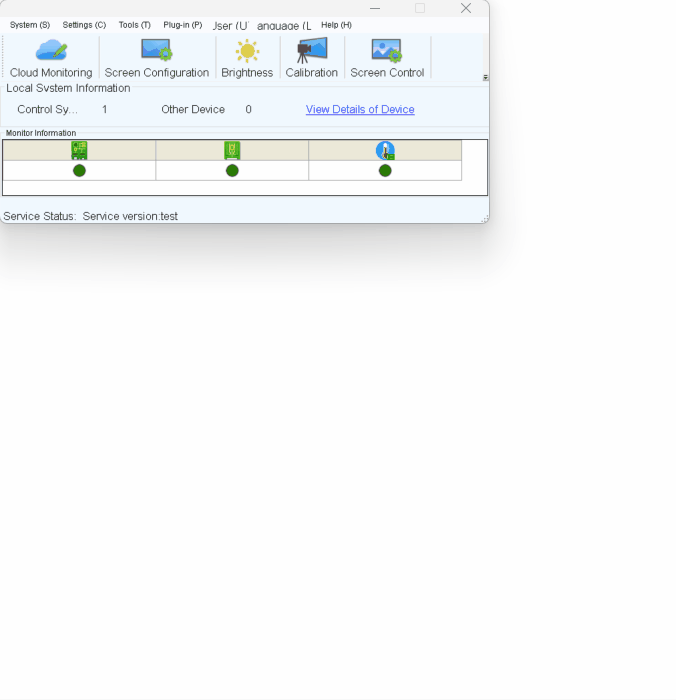
Task: Click green status dot under thermometer column
Action: point(385,171)
